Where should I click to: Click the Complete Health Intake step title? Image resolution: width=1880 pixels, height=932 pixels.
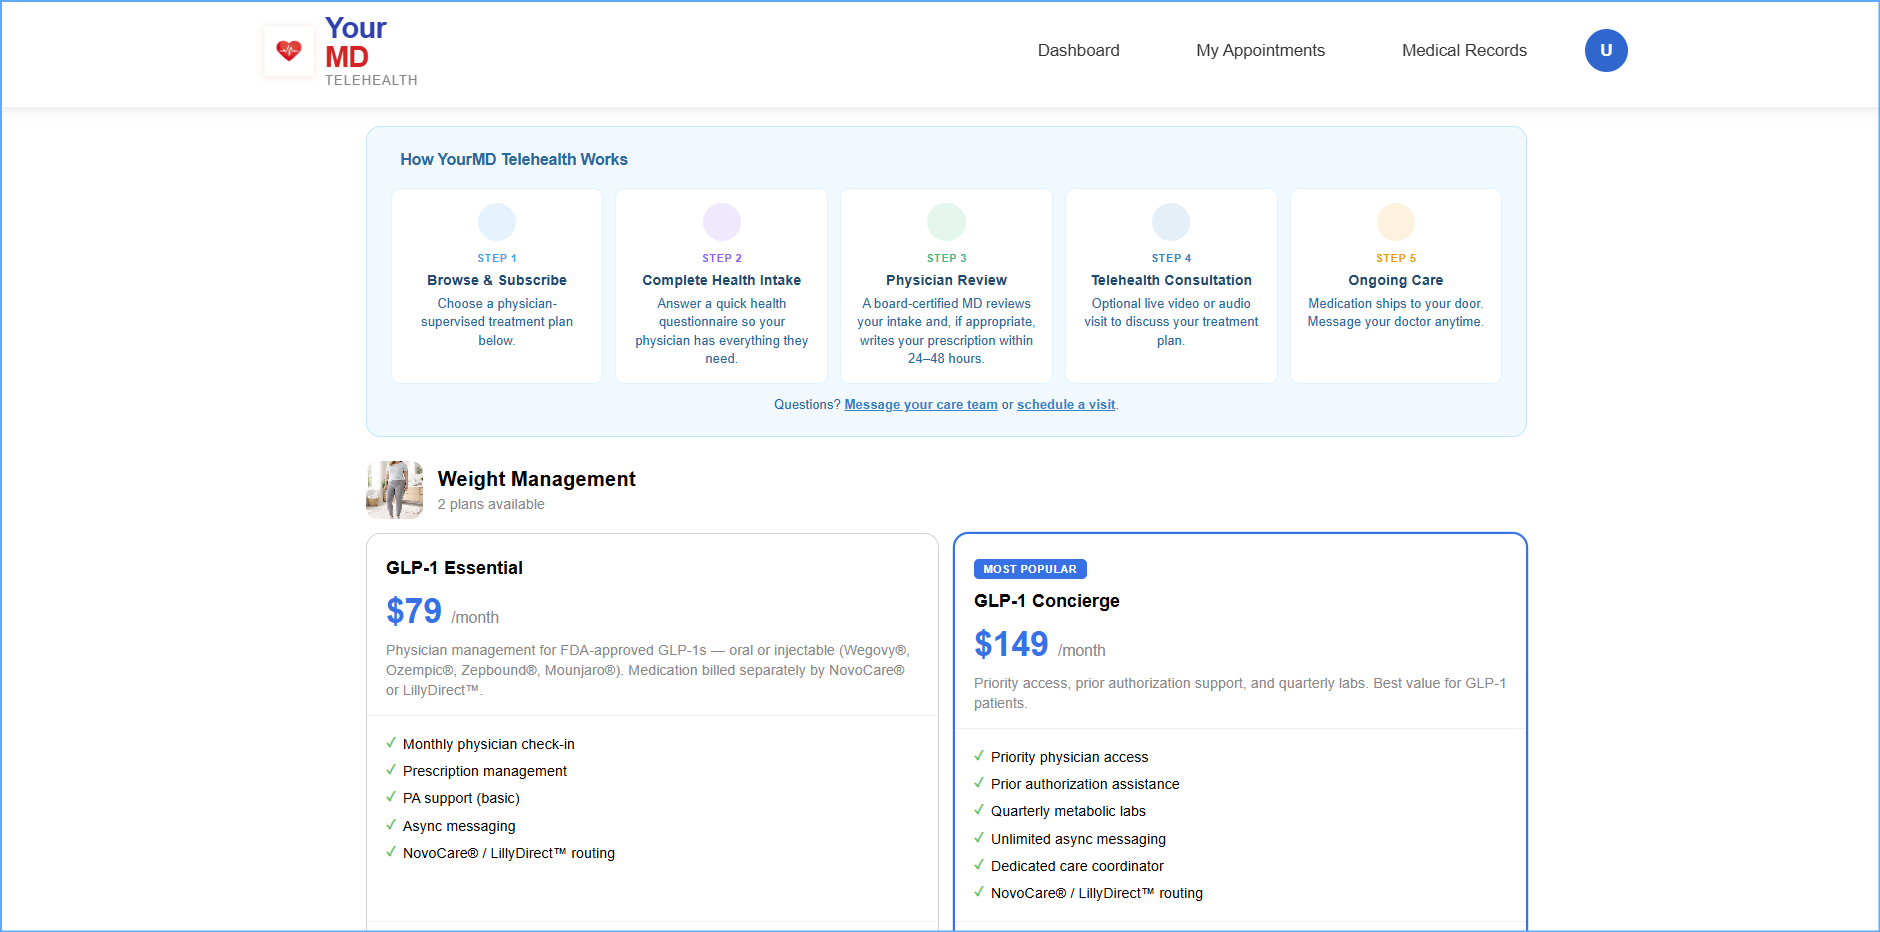722,280
